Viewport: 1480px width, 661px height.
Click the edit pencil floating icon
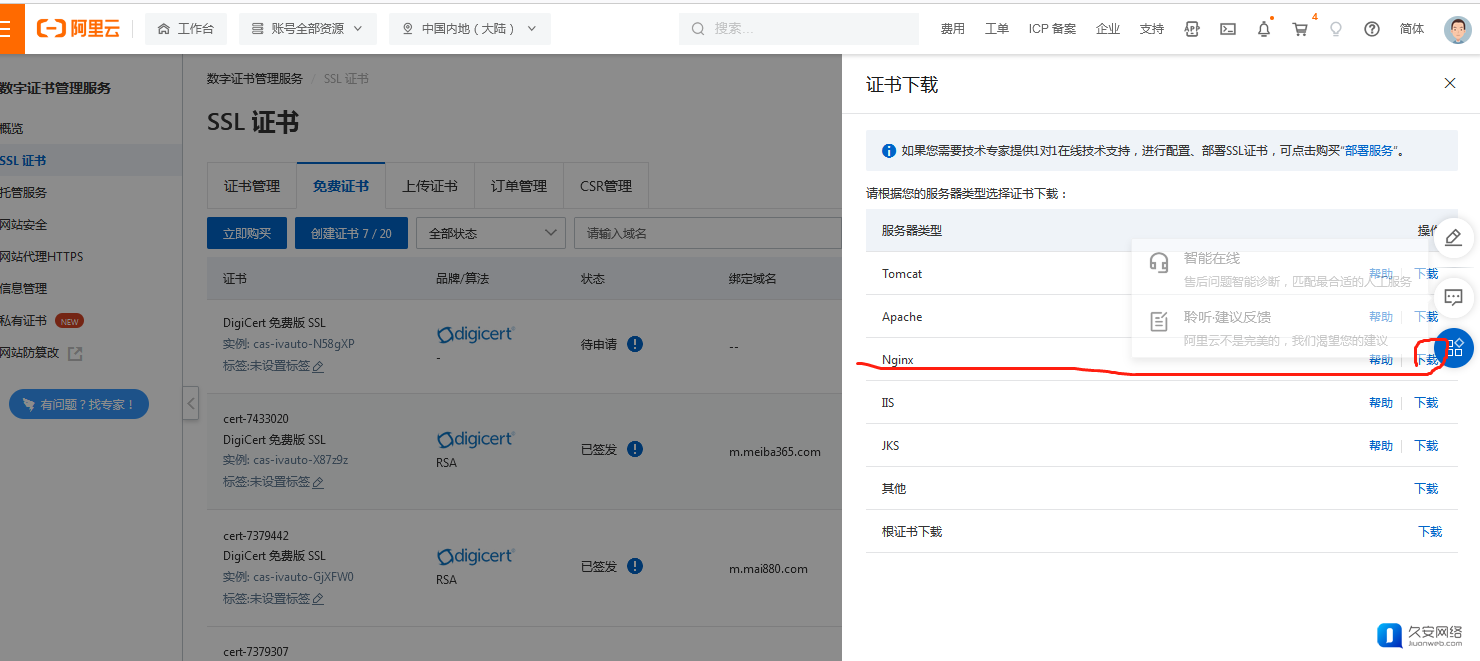[1454, 237]
